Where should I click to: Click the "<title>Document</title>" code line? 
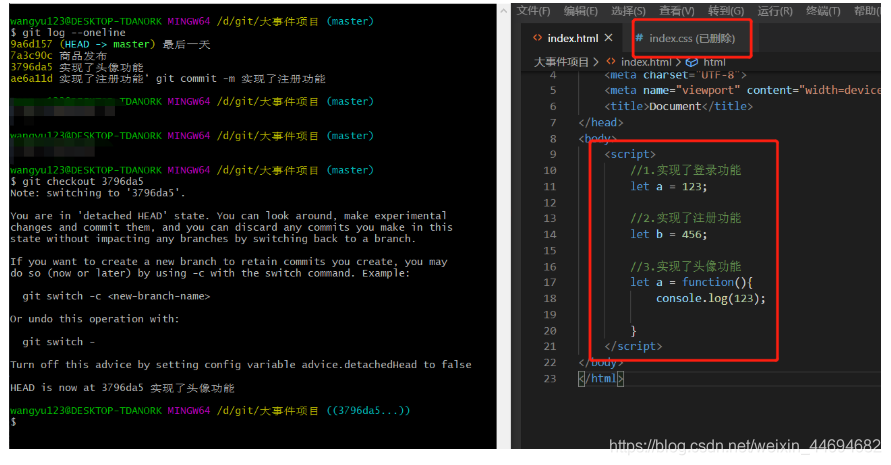pyautogui.click(x=678, y=106)
